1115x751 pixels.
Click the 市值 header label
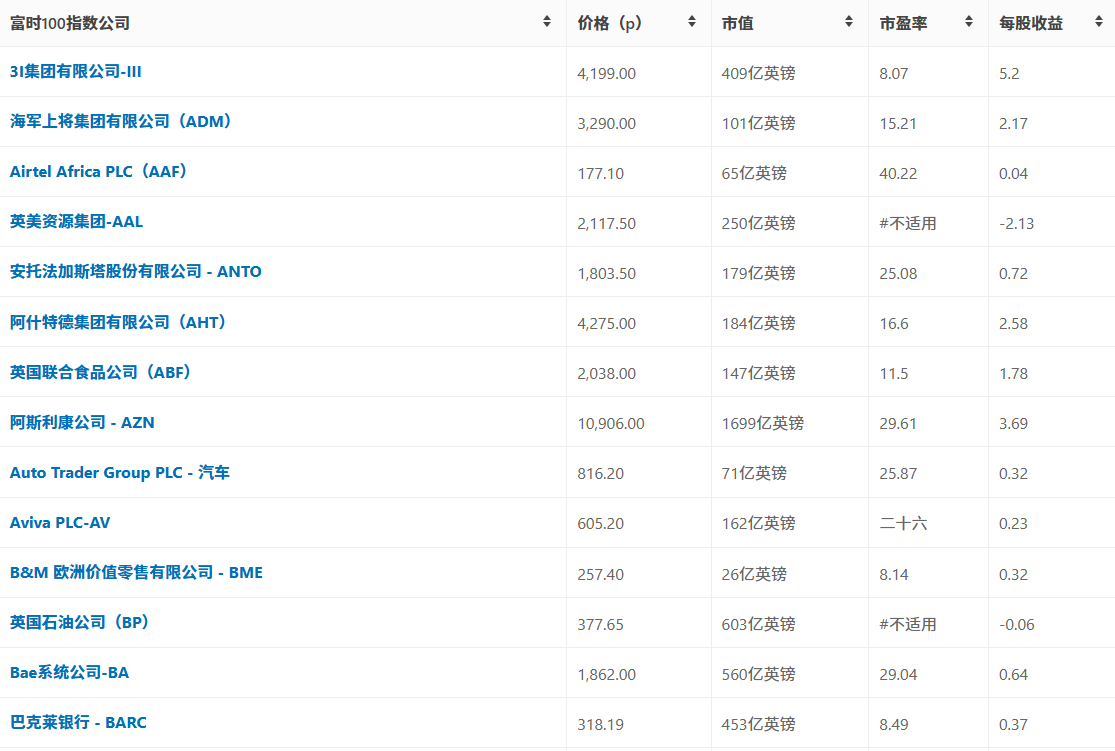click(x=737, y=23)
